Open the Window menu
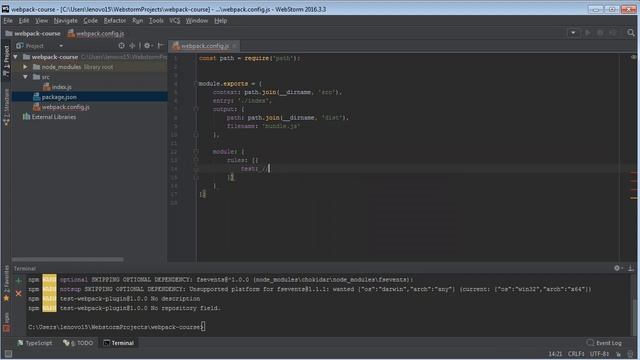The width and height of the screenshot is (640, 360). [x=197, y=20]
